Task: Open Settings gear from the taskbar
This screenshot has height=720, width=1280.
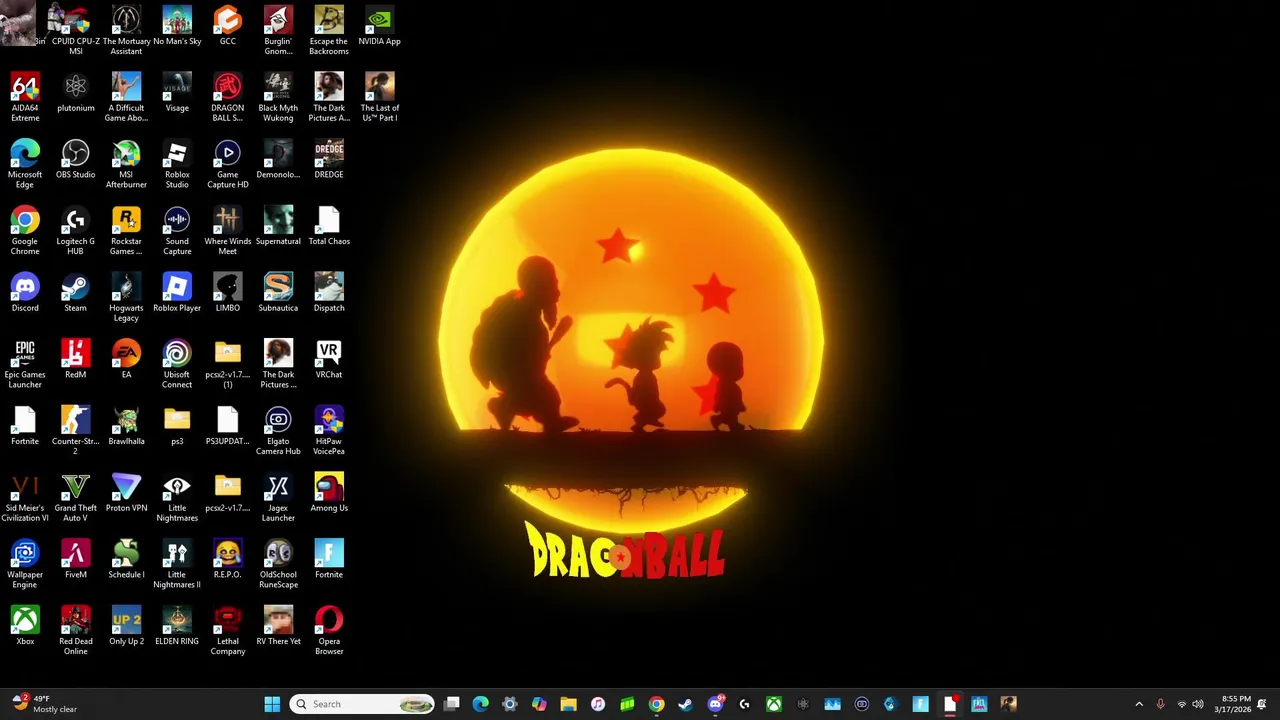Action: (510, 704)
